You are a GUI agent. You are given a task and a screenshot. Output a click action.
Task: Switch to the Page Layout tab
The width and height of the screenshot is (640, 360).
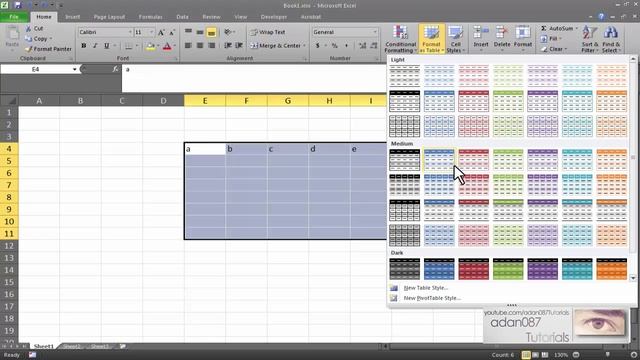(x=109, y=17)
